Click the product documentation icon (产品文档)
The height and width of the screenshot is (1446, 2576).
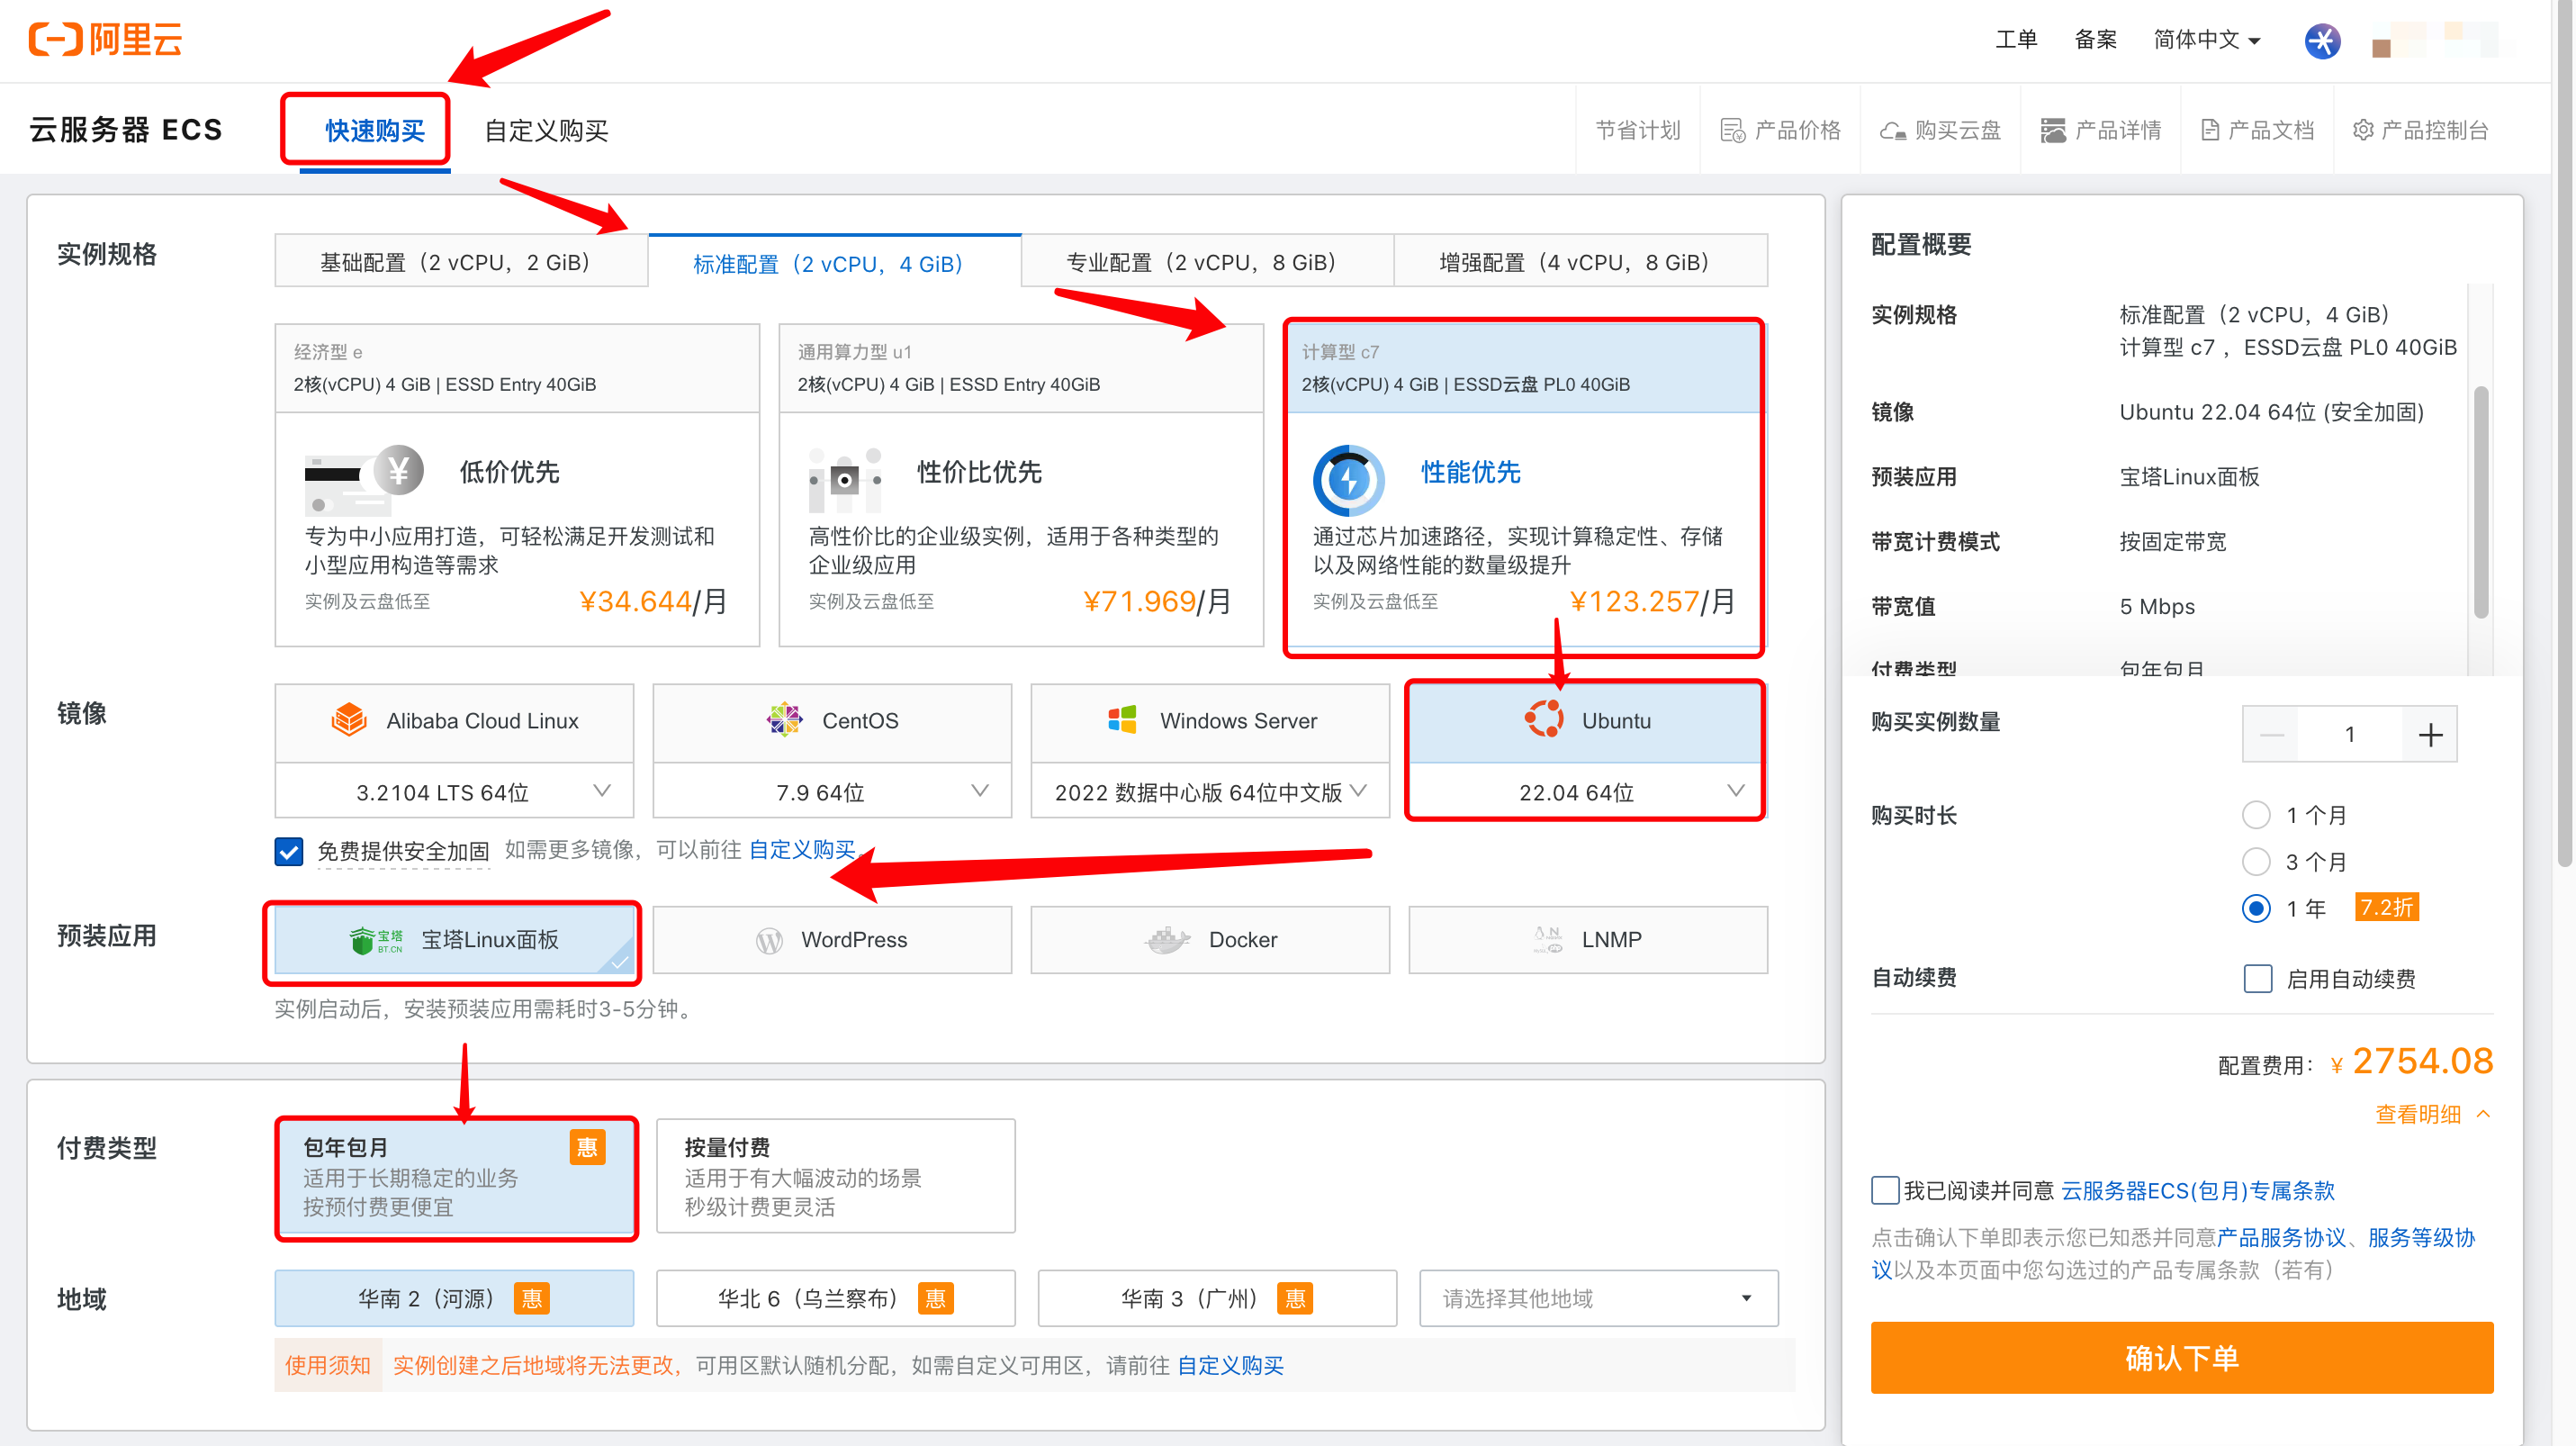pyautogui.click(x=2210, y=131)
